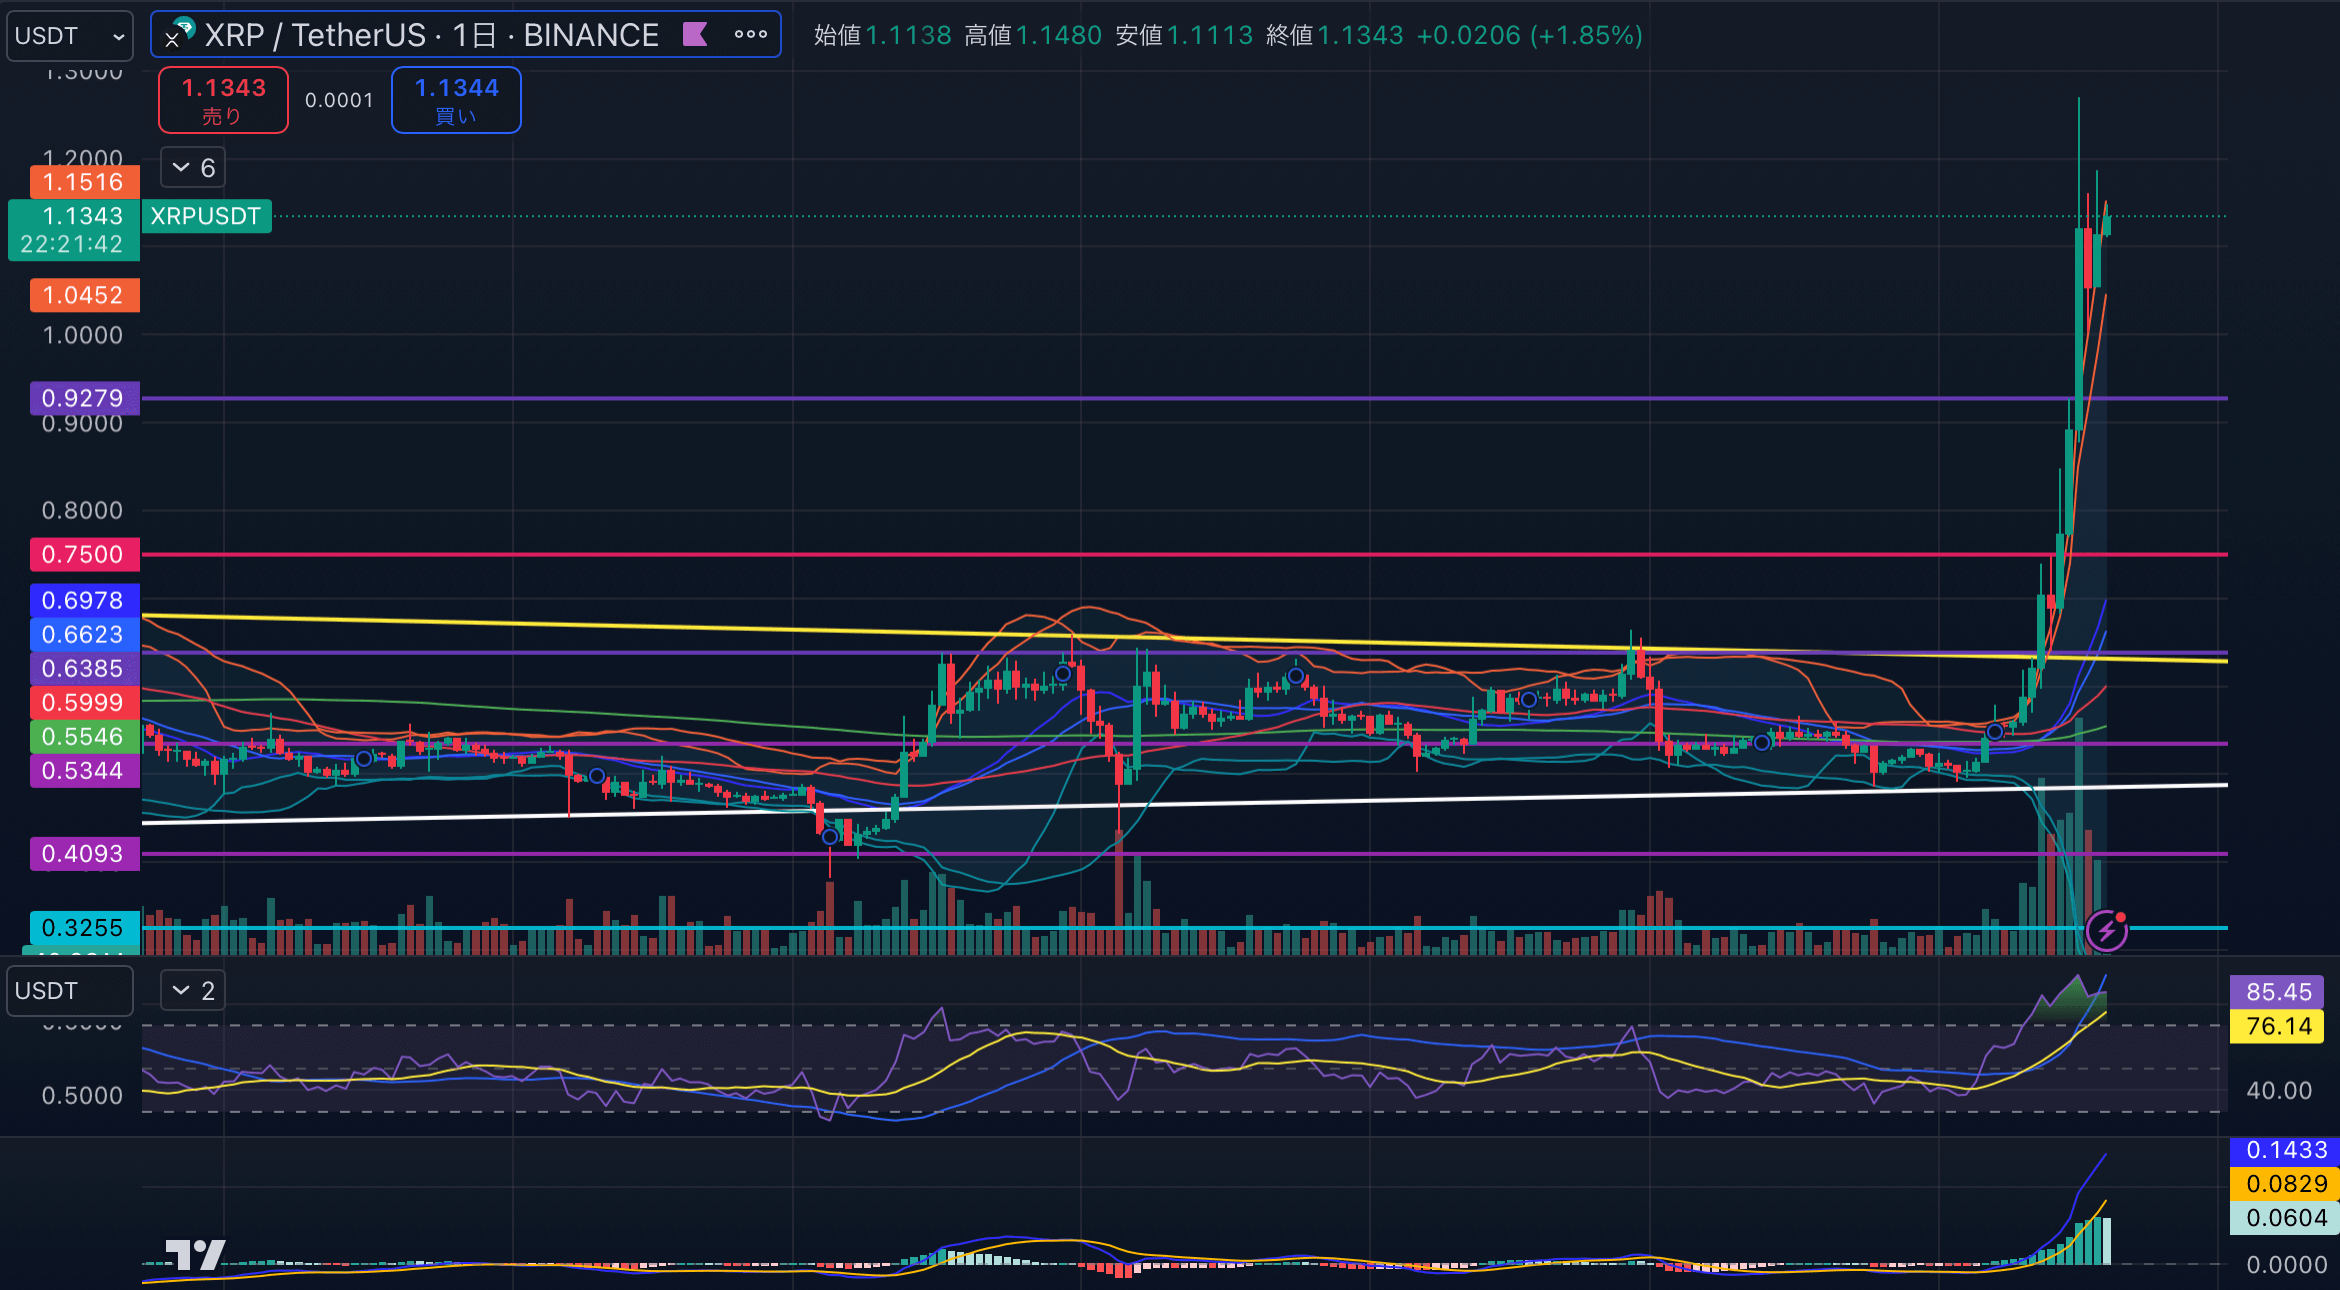Image resolution: width=2340 pixels, height=1290 pixels.
Task: Click the TradingView logo watermark icon
Action: (195, 1254)
